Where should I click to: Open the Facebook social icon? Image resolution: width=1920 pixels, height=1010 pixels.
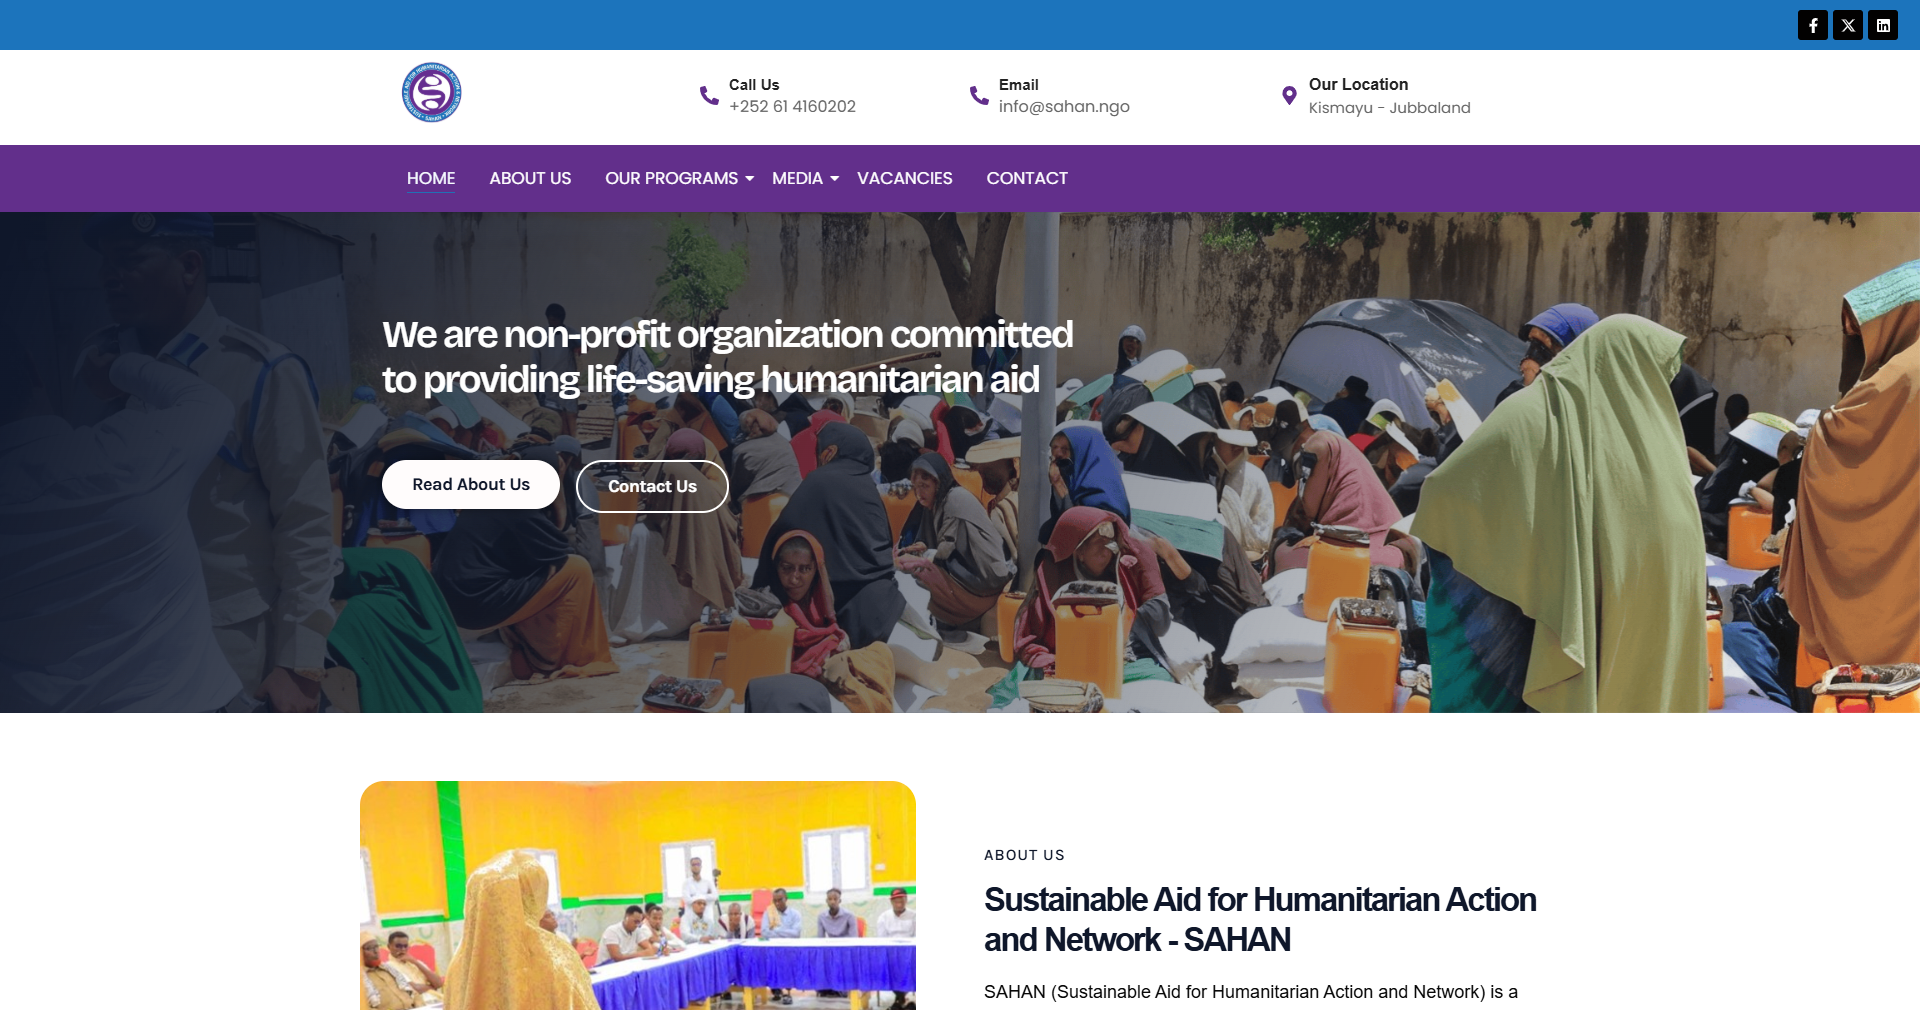(x=1812, y=25)
